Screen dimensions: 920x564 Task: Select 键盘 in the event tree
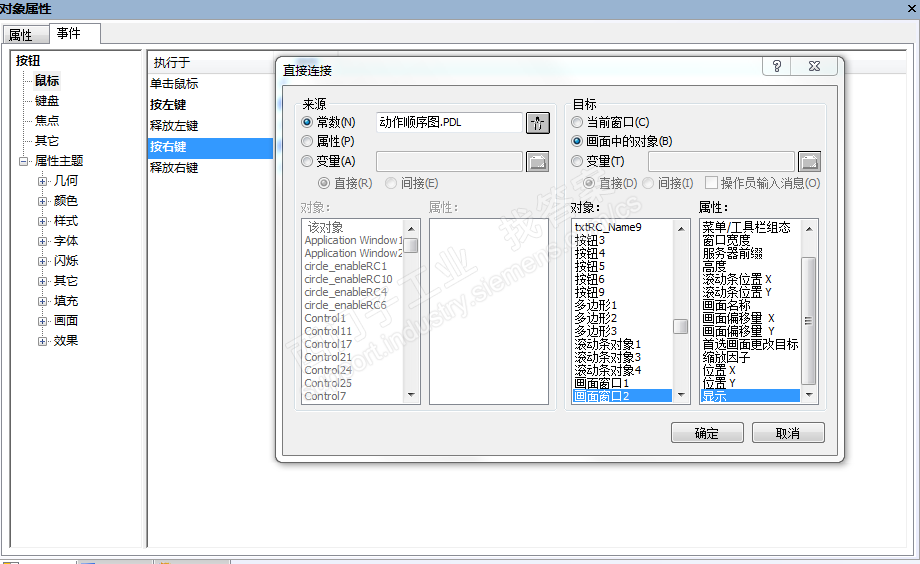pyautogui.click(x=47, y=101)
